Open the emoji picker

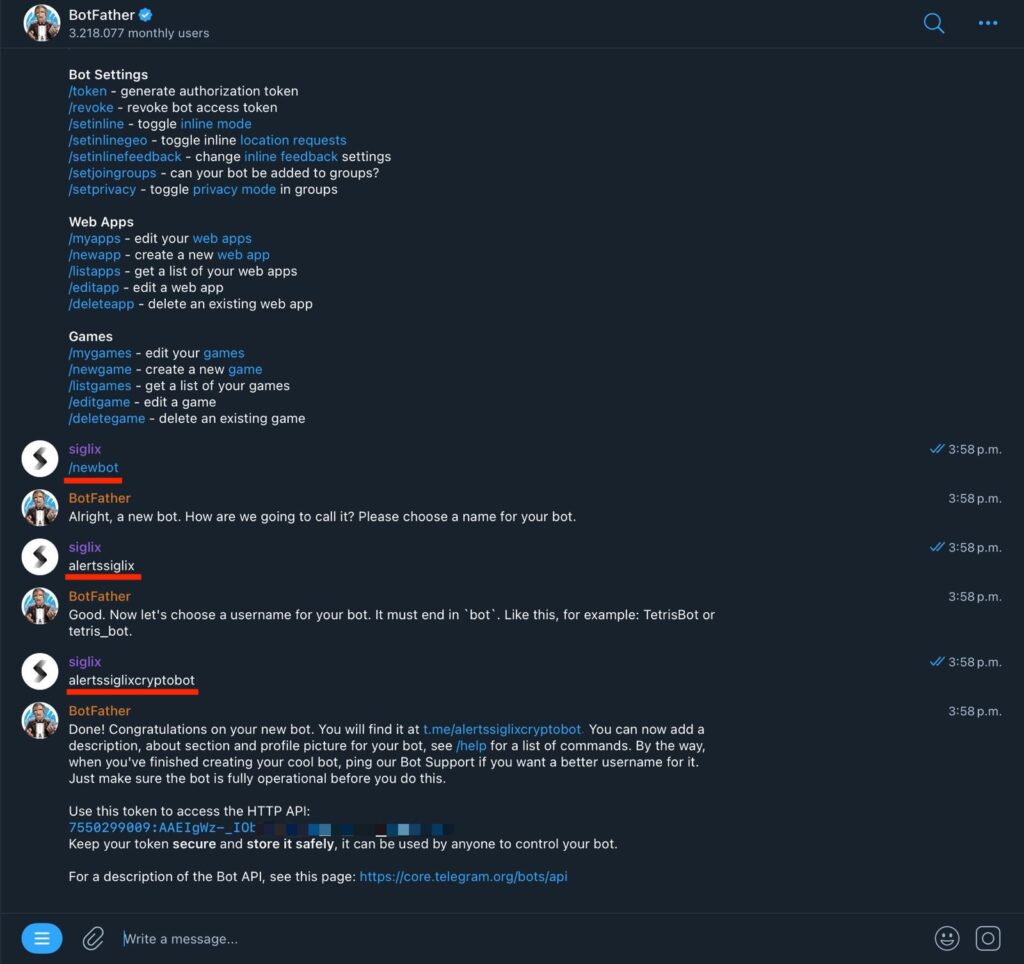click(x=947, y=939)
